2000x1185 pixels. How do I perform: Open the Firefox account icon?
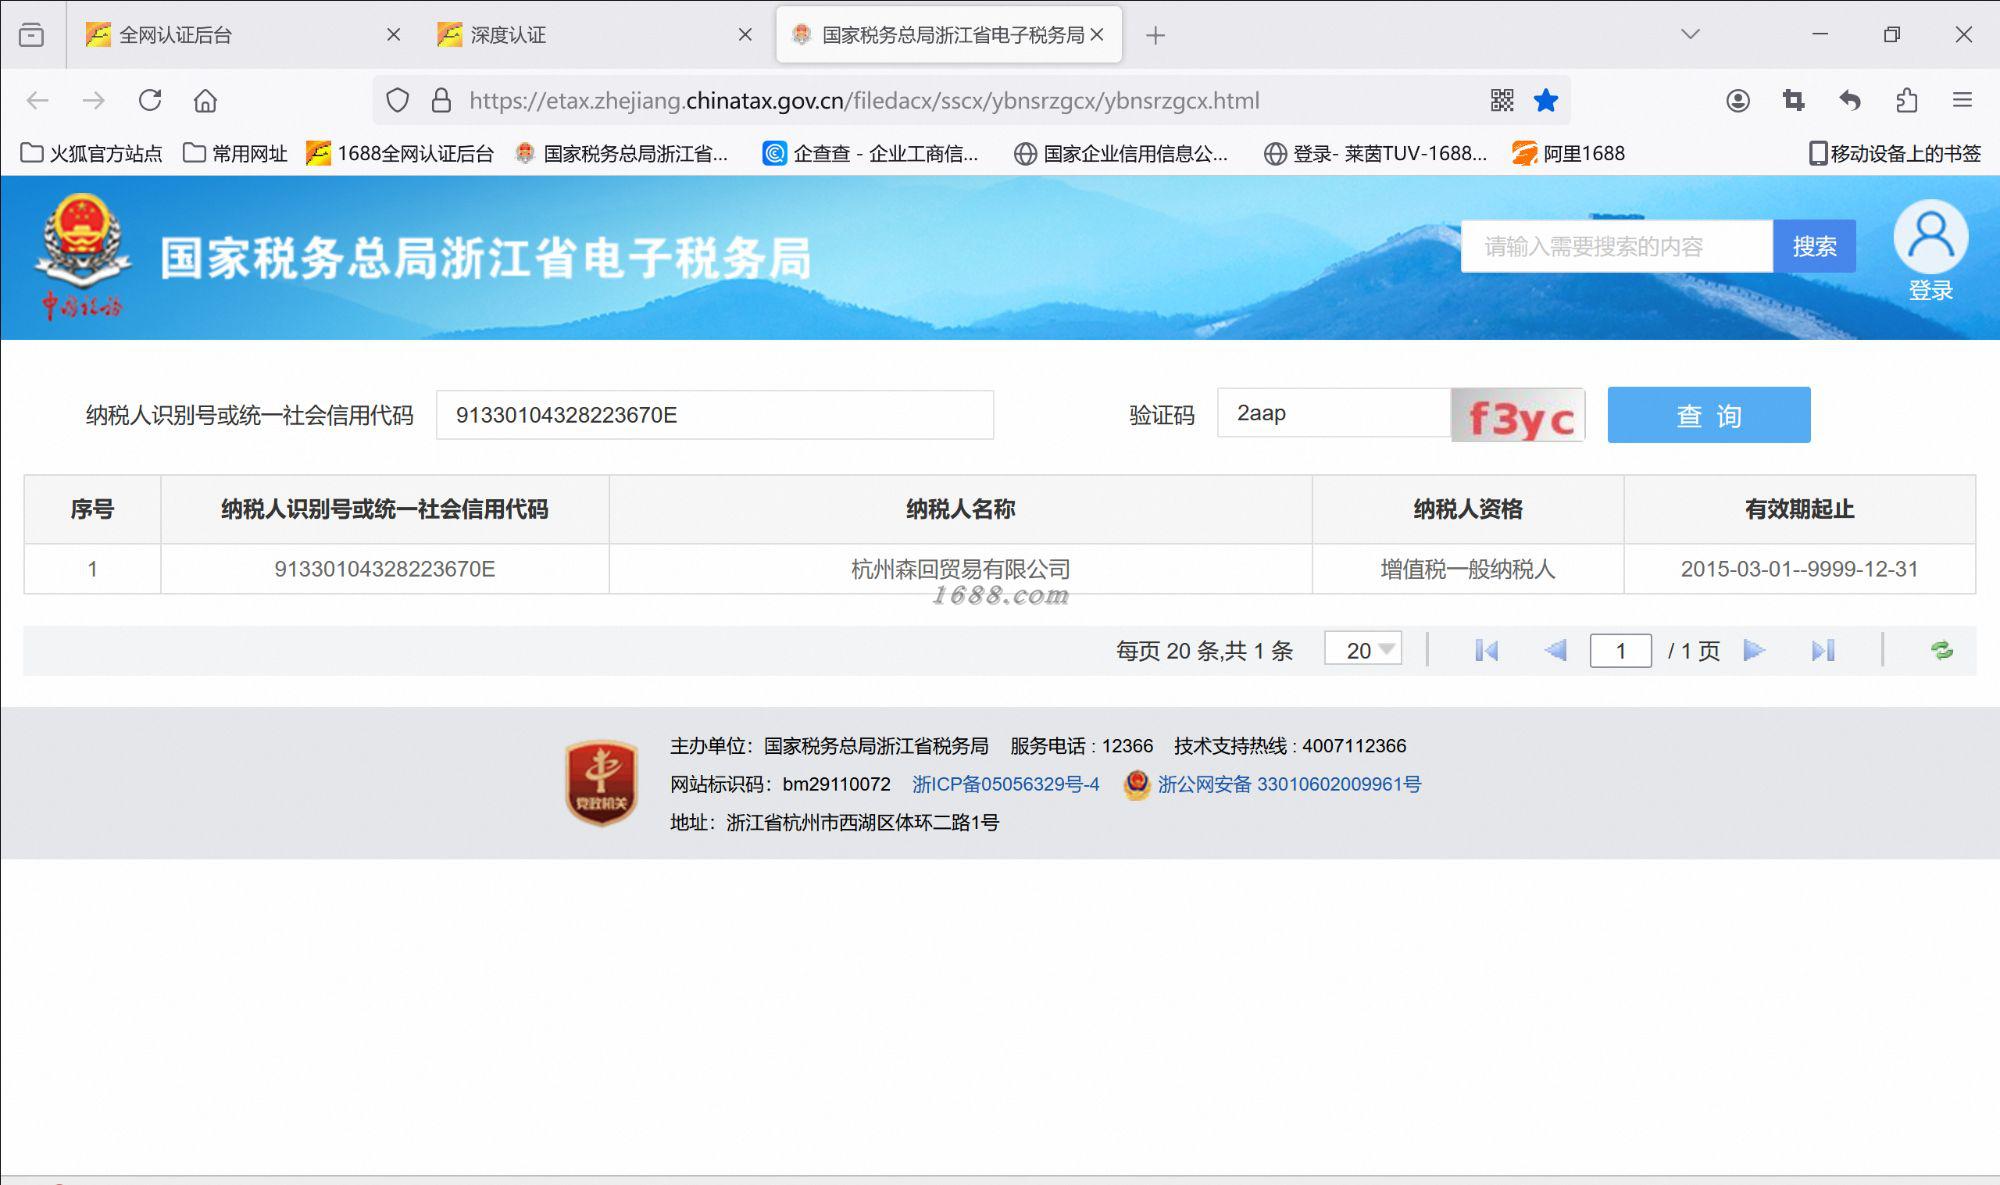coord(1738,100)
